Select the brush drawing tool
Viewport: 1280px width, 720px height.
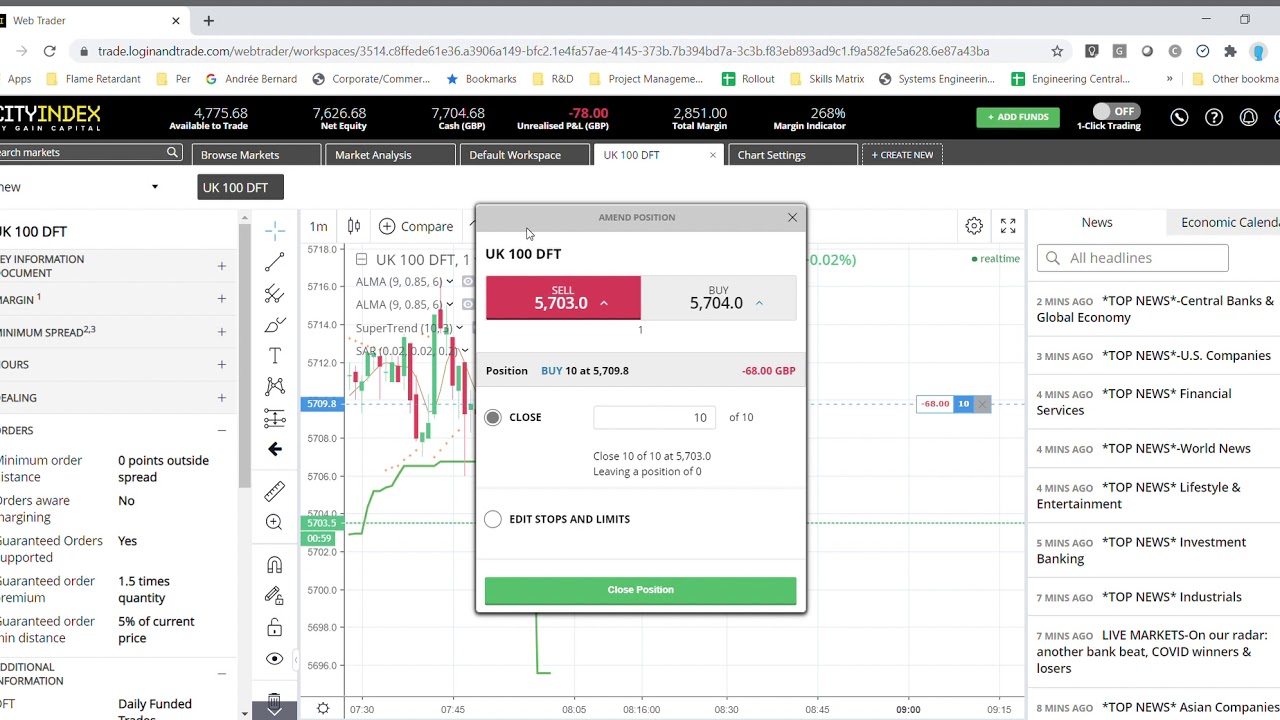[275, 325]
